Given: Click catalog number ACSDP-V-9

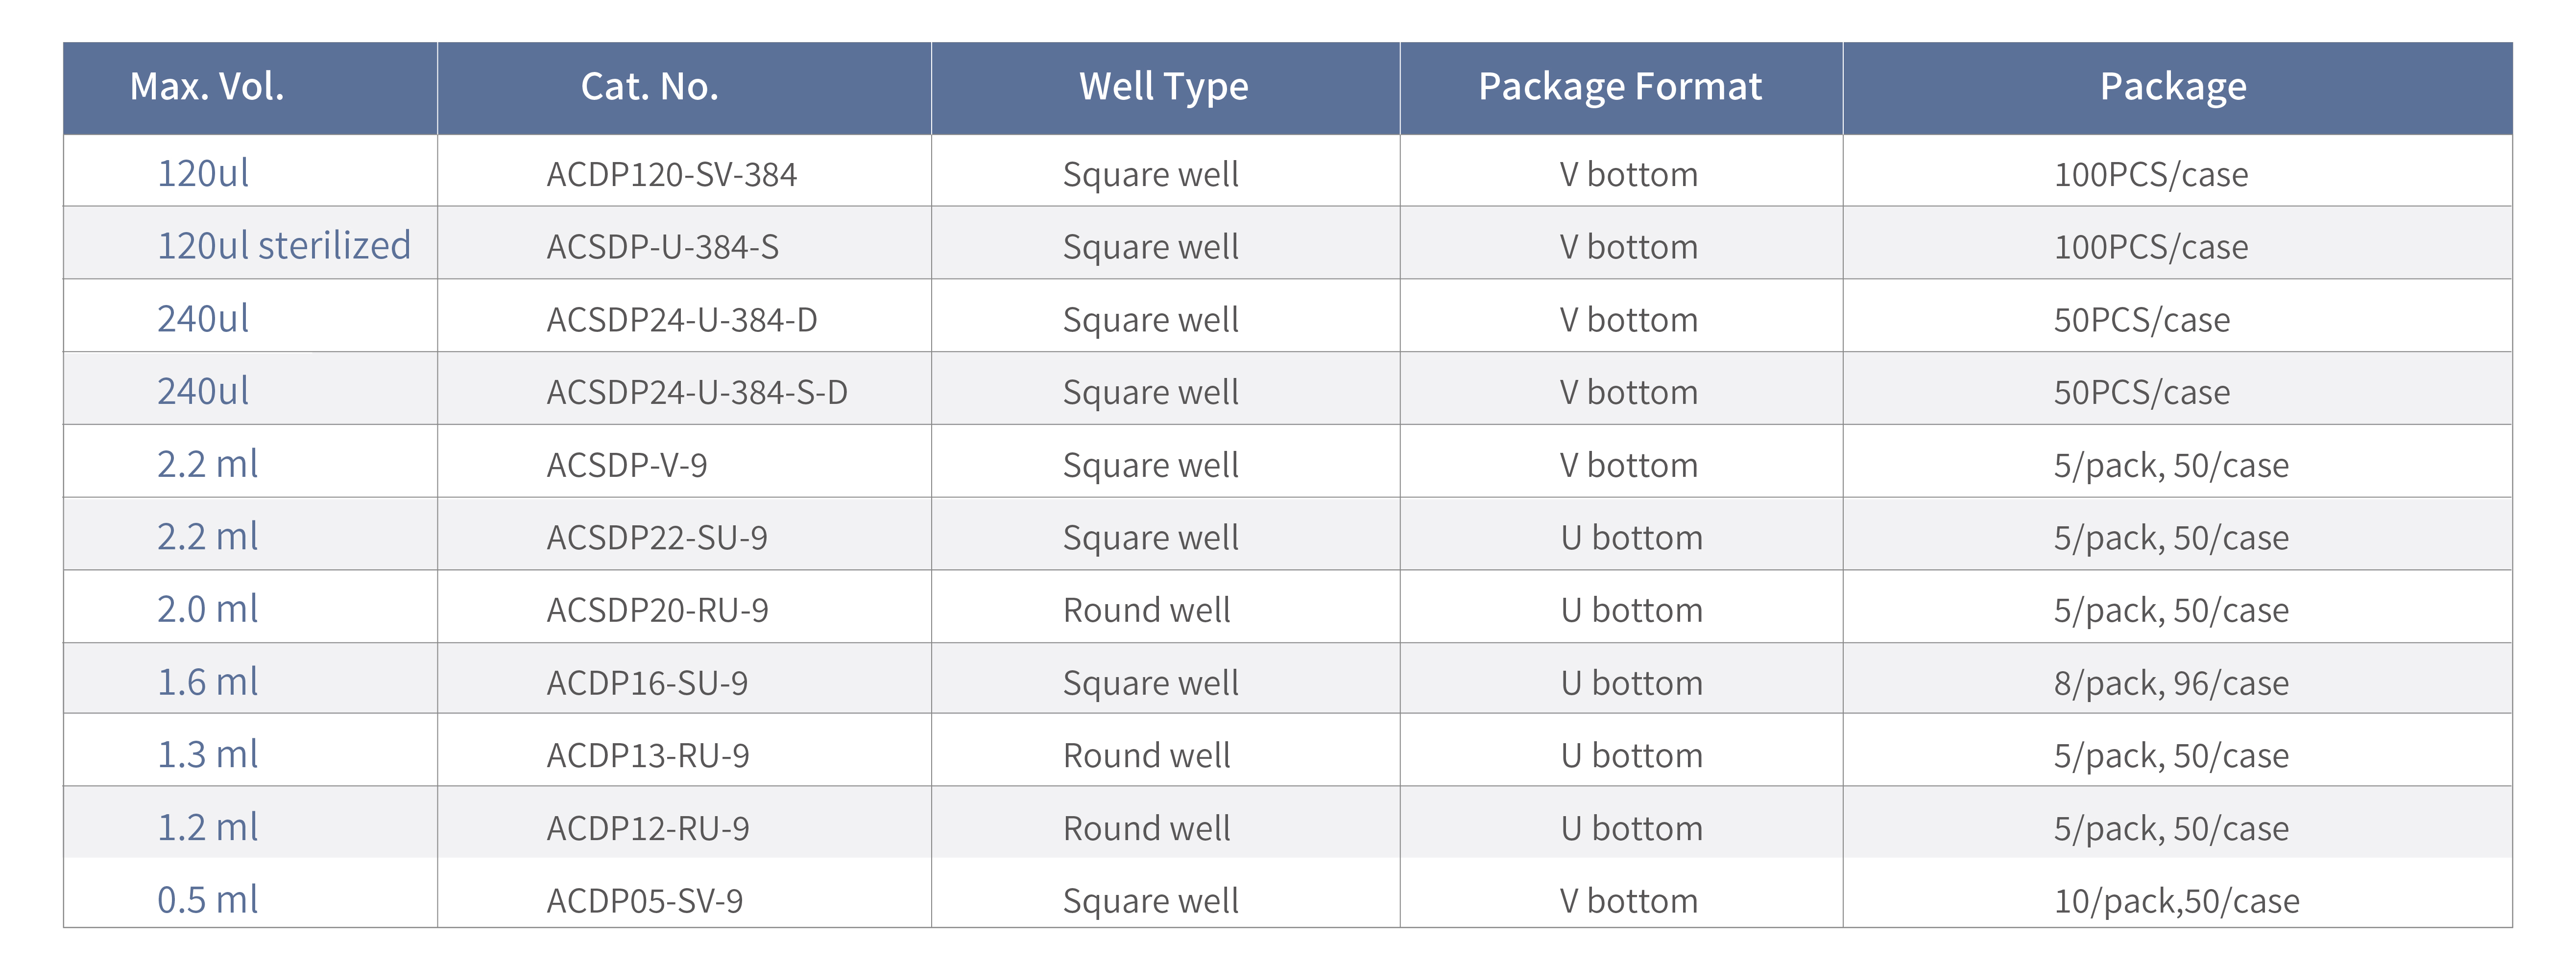Looking at the screenshot, I should pyautogui.click(x=627, y=465).
